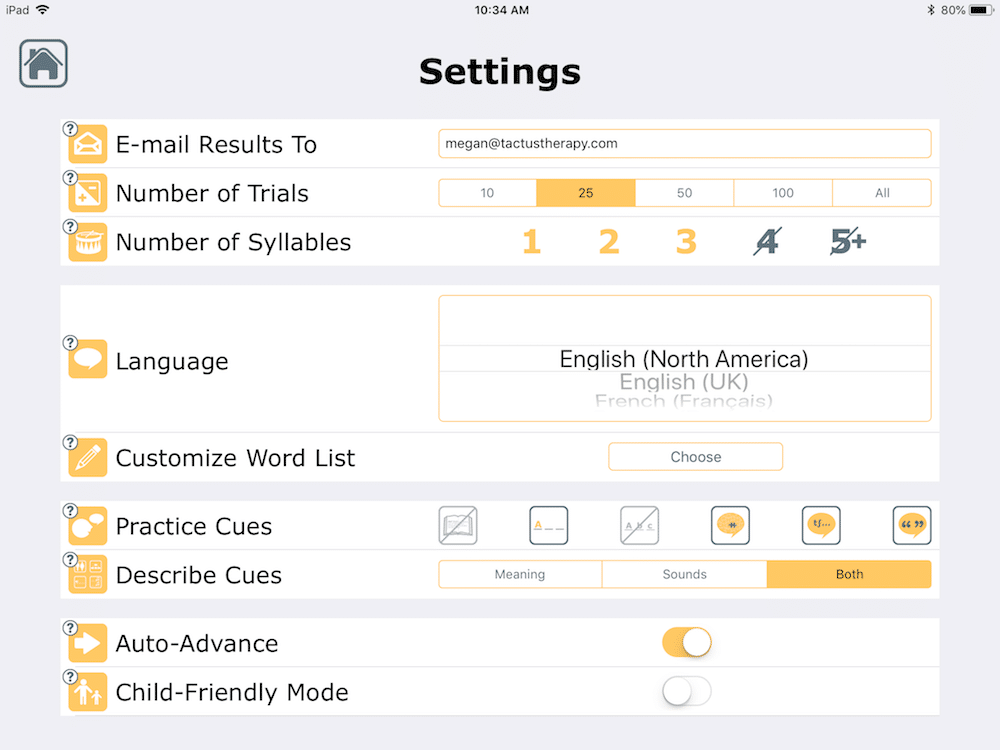This screenshot has height=750, width=1000.
Task: Open help question mark for Language
Action: (x=70, y=343)
